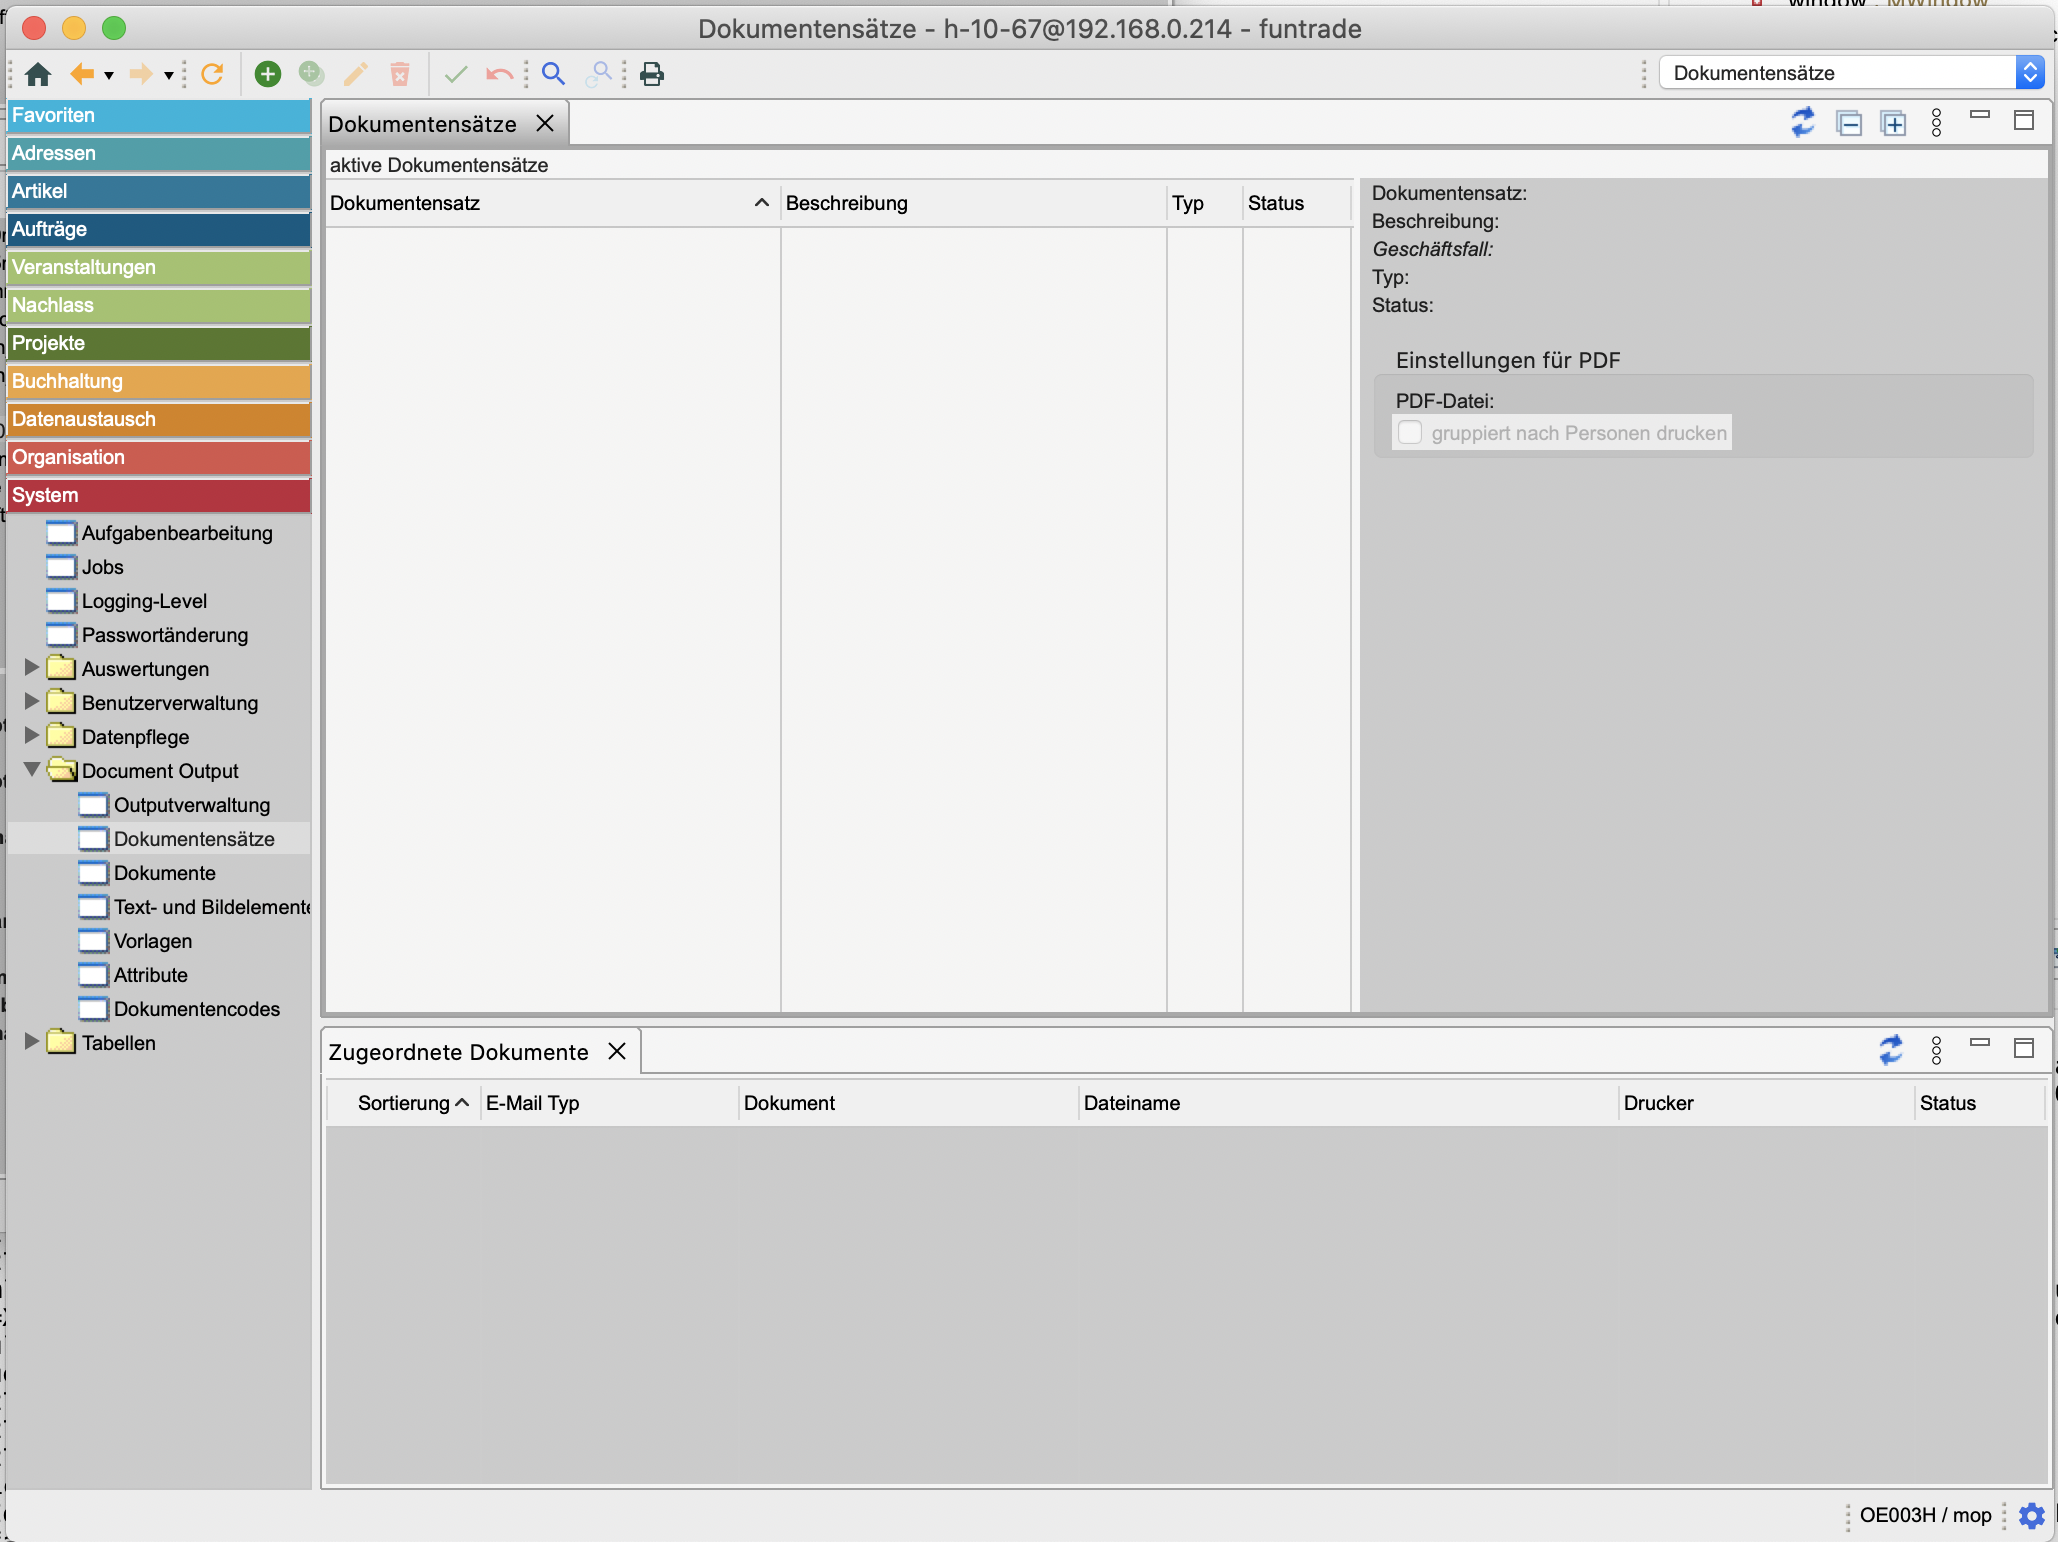Screen dimensions: 2058x1542
Task: Open Outputverwaltung in the tree
Action: [x=191, y=805]
